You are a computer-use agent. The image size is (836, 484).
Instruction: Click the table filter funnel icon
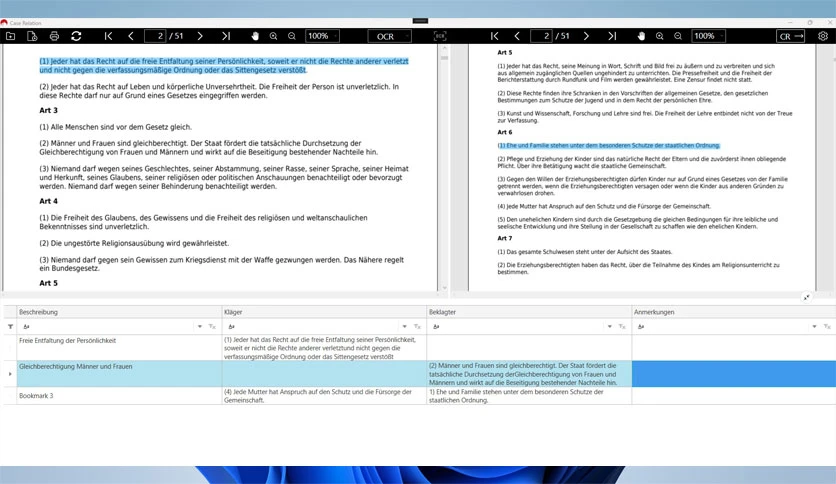point(10,327)
